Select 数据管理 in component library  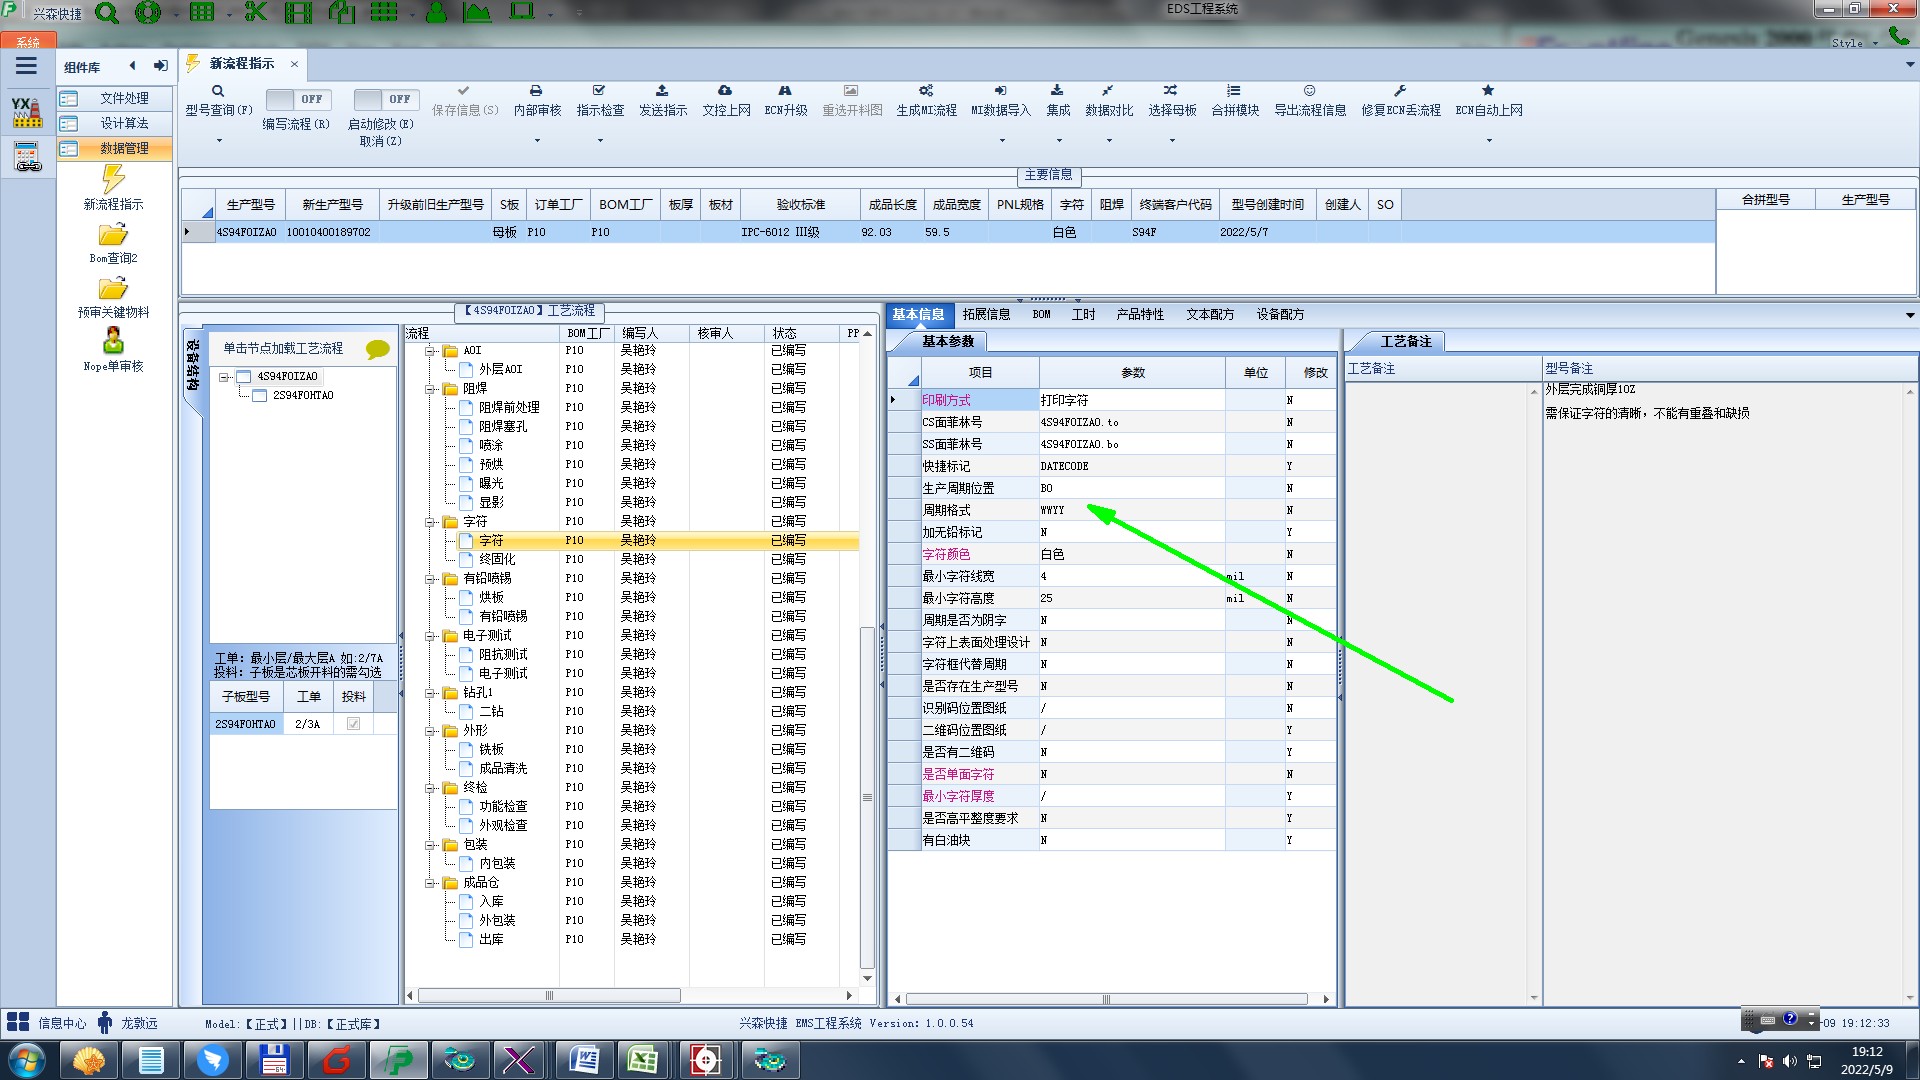(123, 148)
